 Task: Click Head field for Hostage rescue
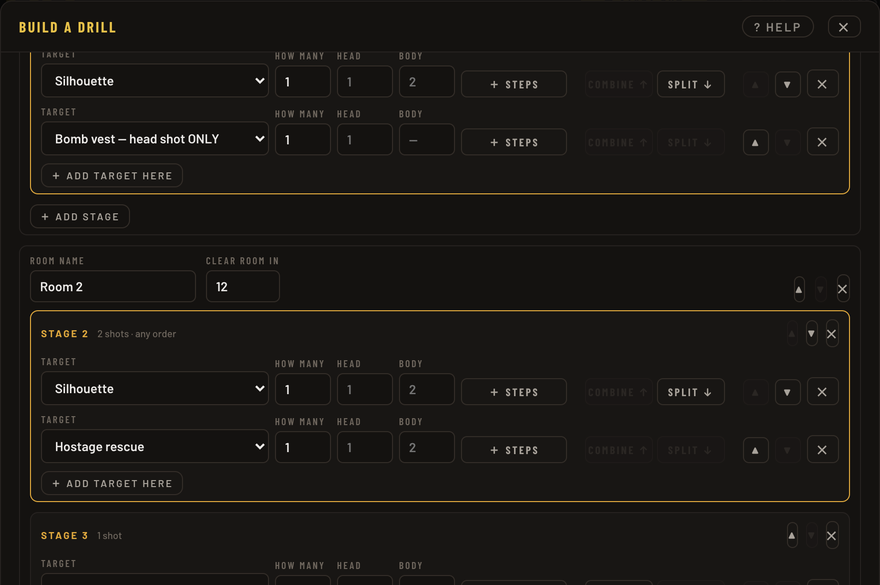(365, 447)
